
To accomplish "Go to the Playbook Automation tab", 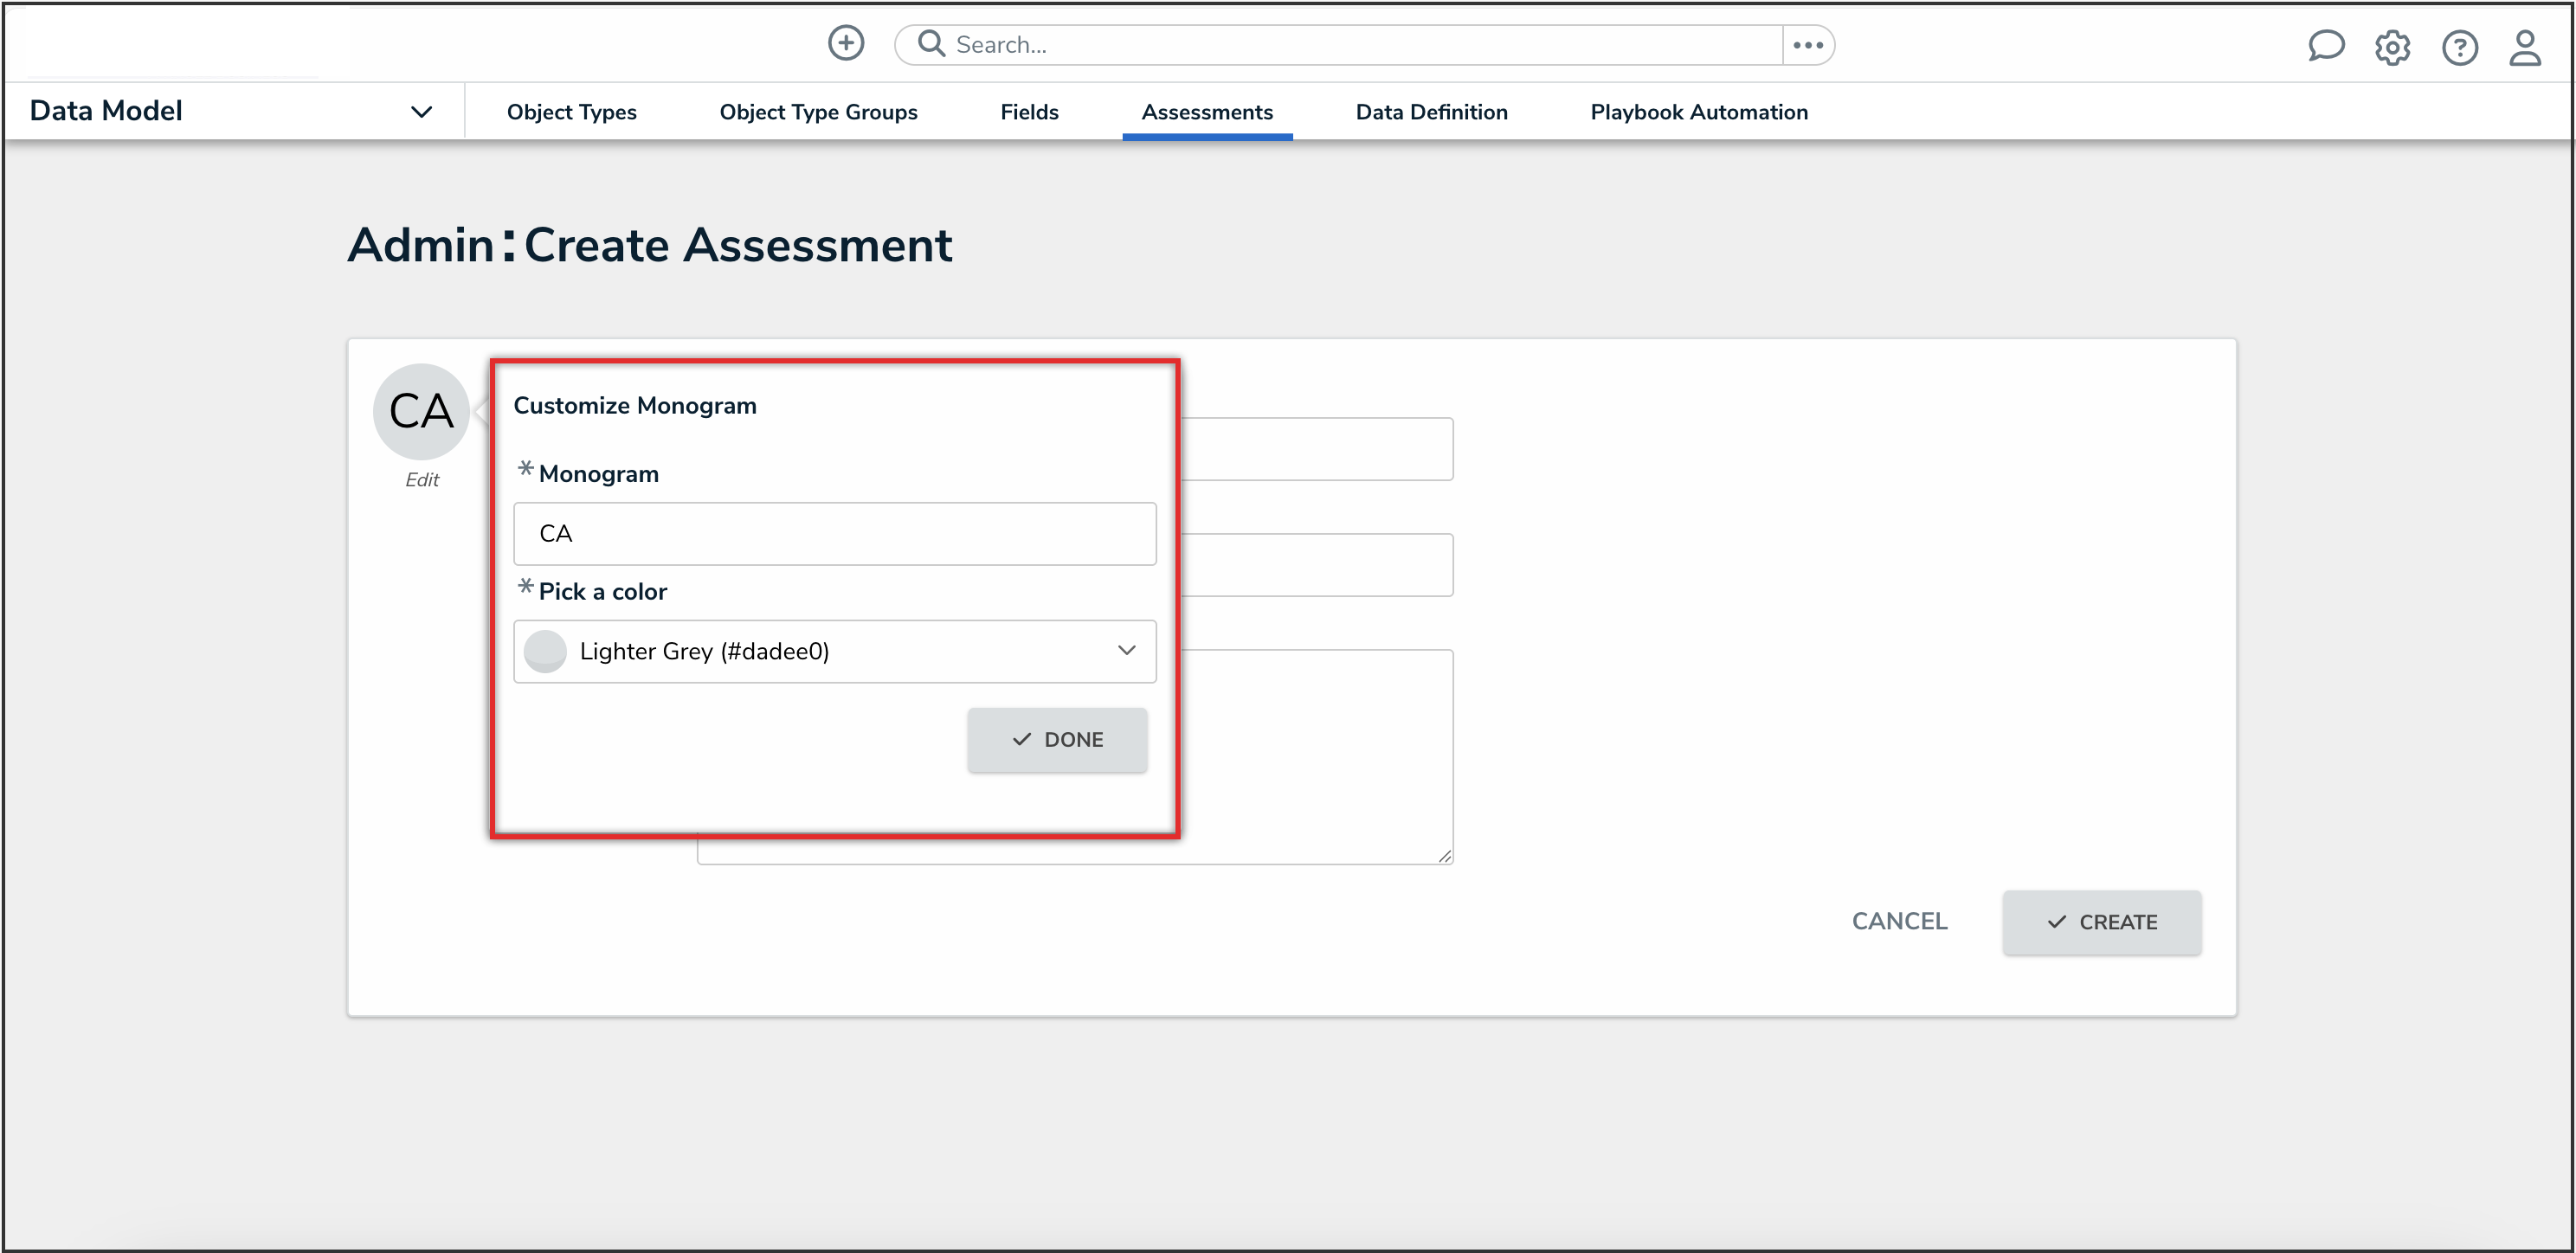I will pos(1698,112).
